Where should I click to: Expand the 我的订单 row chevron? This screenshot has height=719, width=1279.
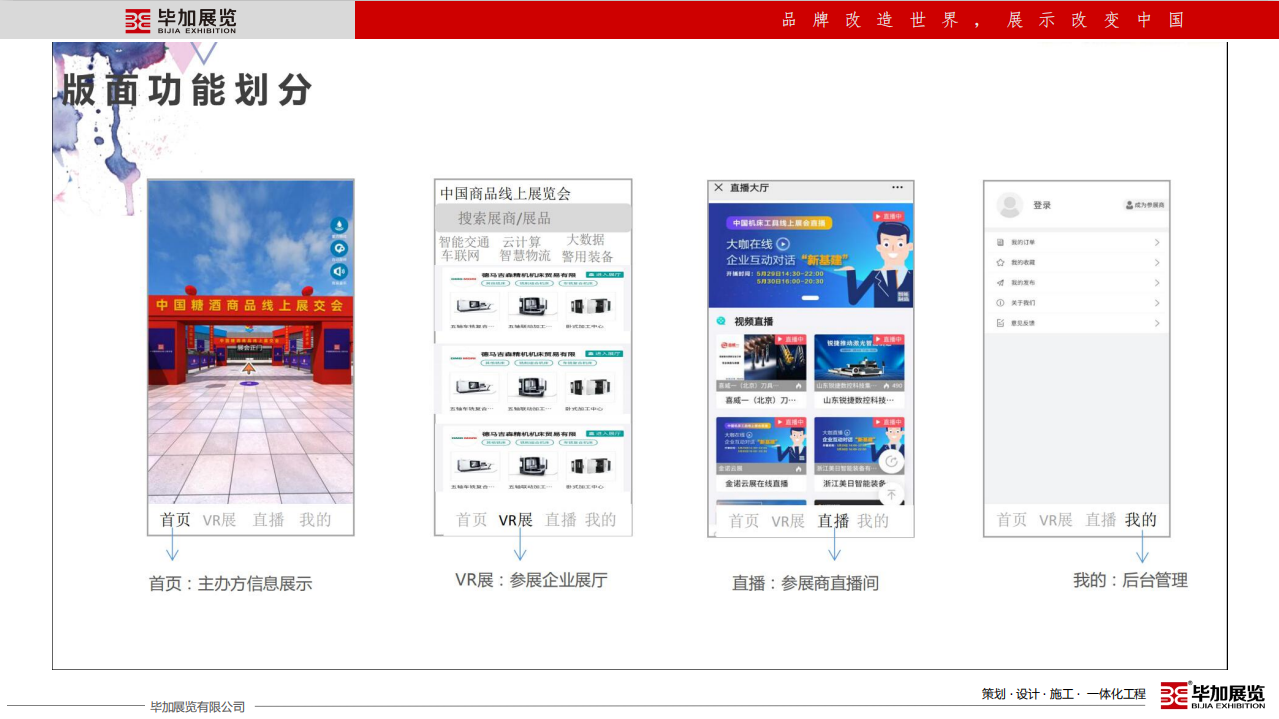pos(1157,243)
